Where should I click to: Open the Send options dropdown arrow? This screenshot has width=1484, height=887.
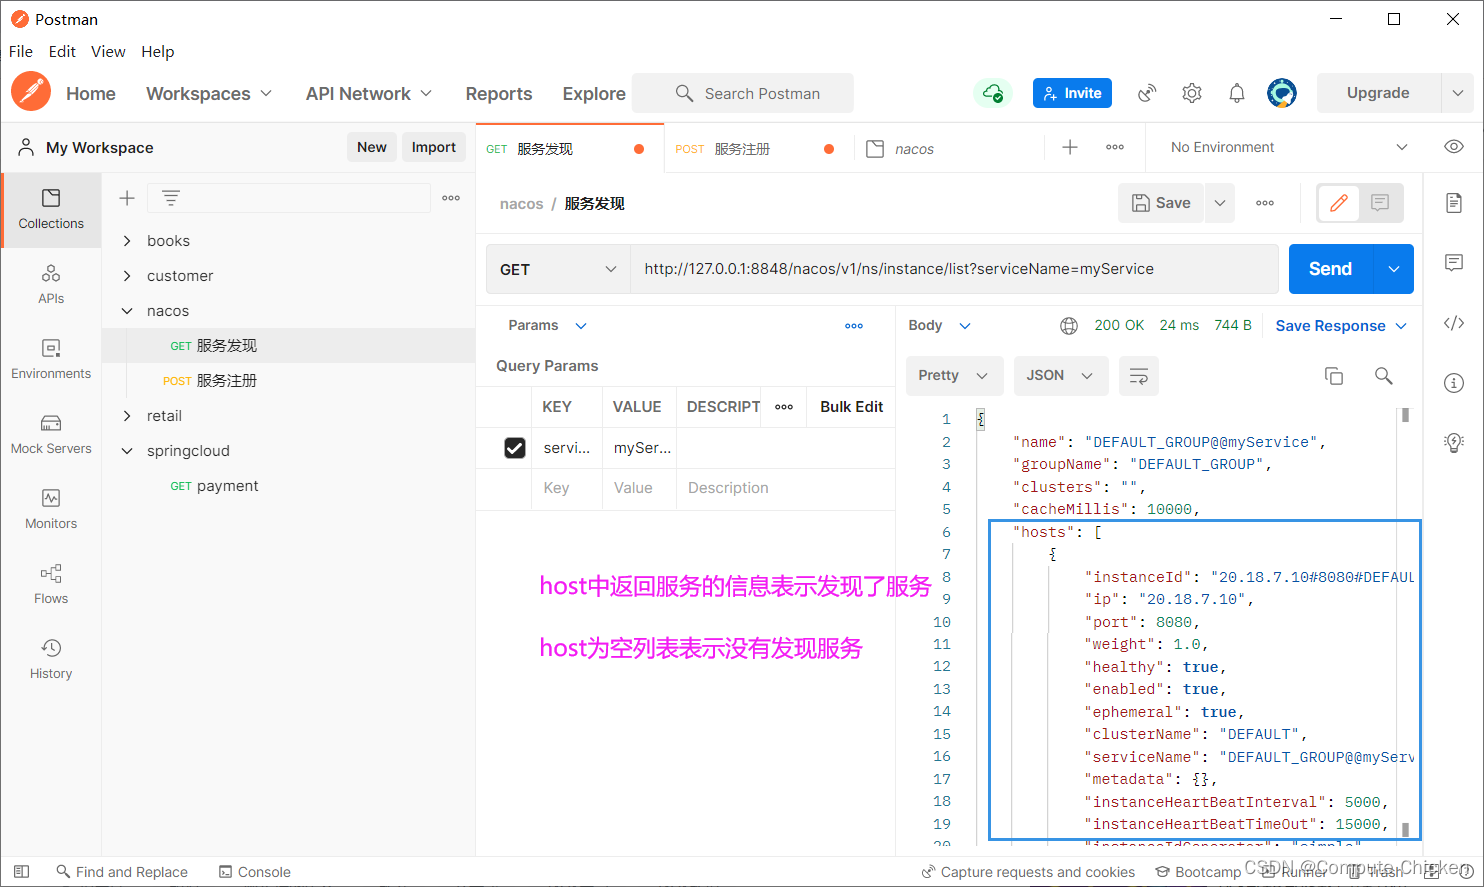[x=1394, y=269]
